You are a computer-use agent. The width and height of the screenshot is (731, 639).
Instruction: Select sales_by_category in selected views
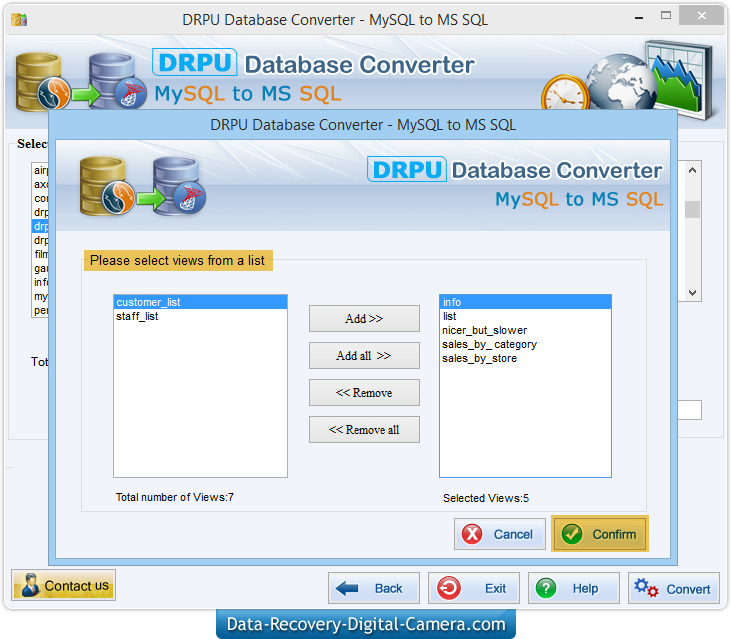tap(525, 344)
